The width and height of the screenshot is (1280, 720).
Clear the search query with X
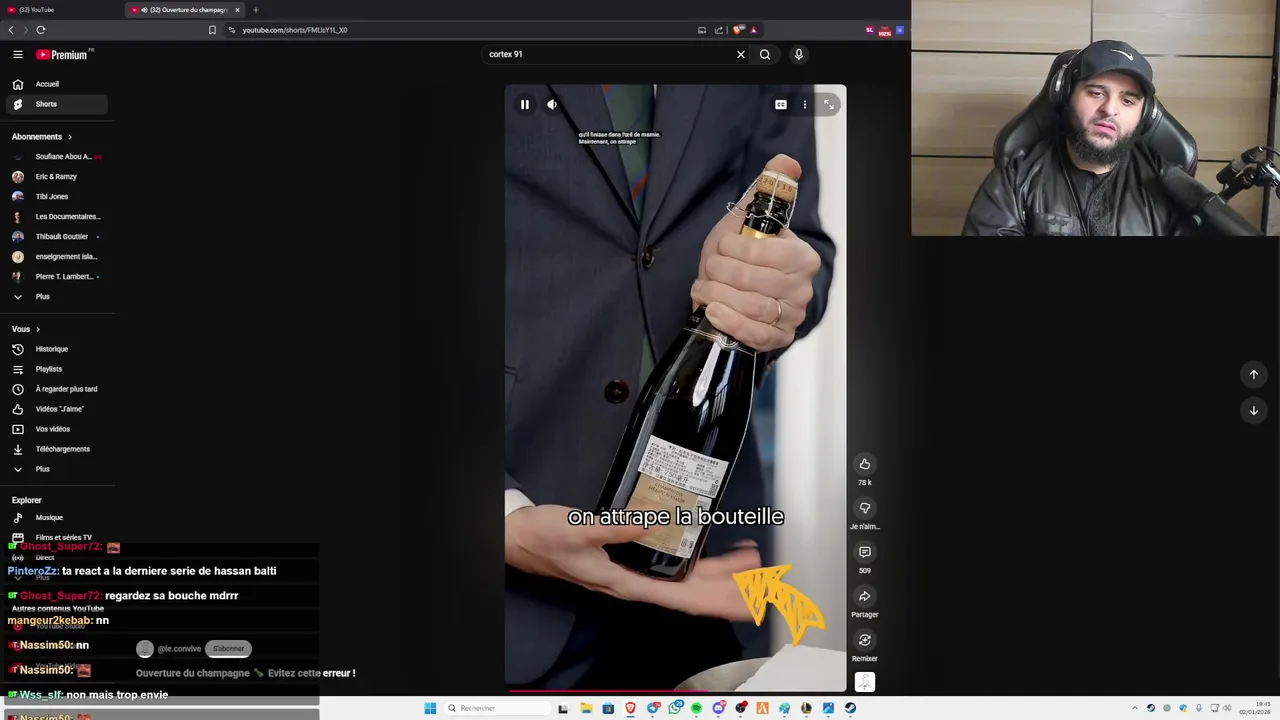click(x=741, y=54)
